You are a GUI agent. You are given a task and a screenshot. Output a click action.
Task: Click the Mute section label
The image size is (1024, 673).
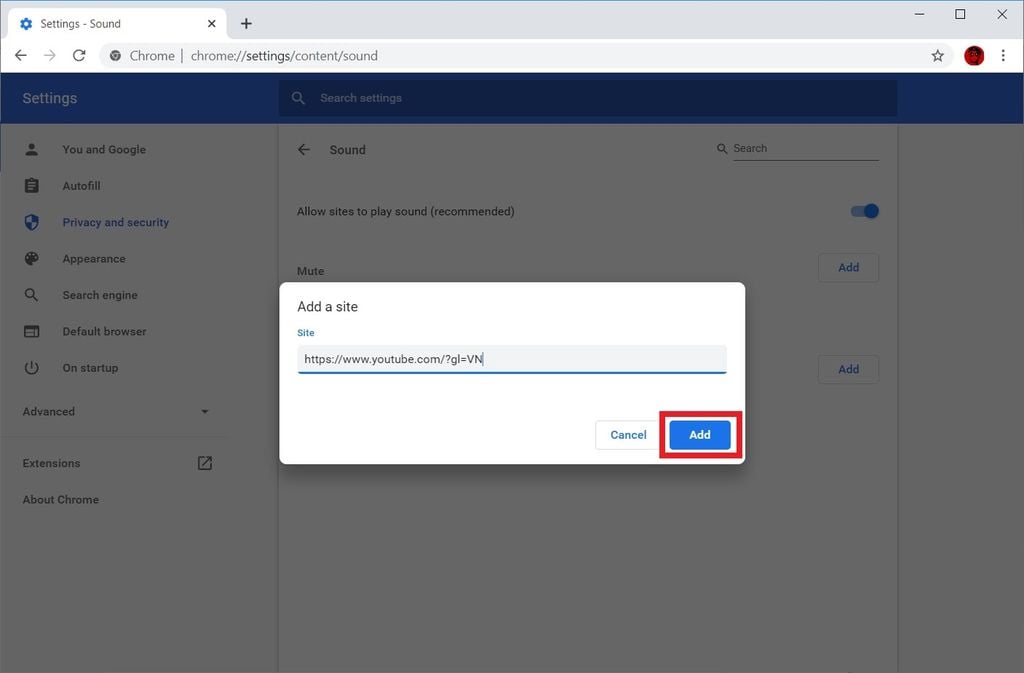click(x=311, y=271)
